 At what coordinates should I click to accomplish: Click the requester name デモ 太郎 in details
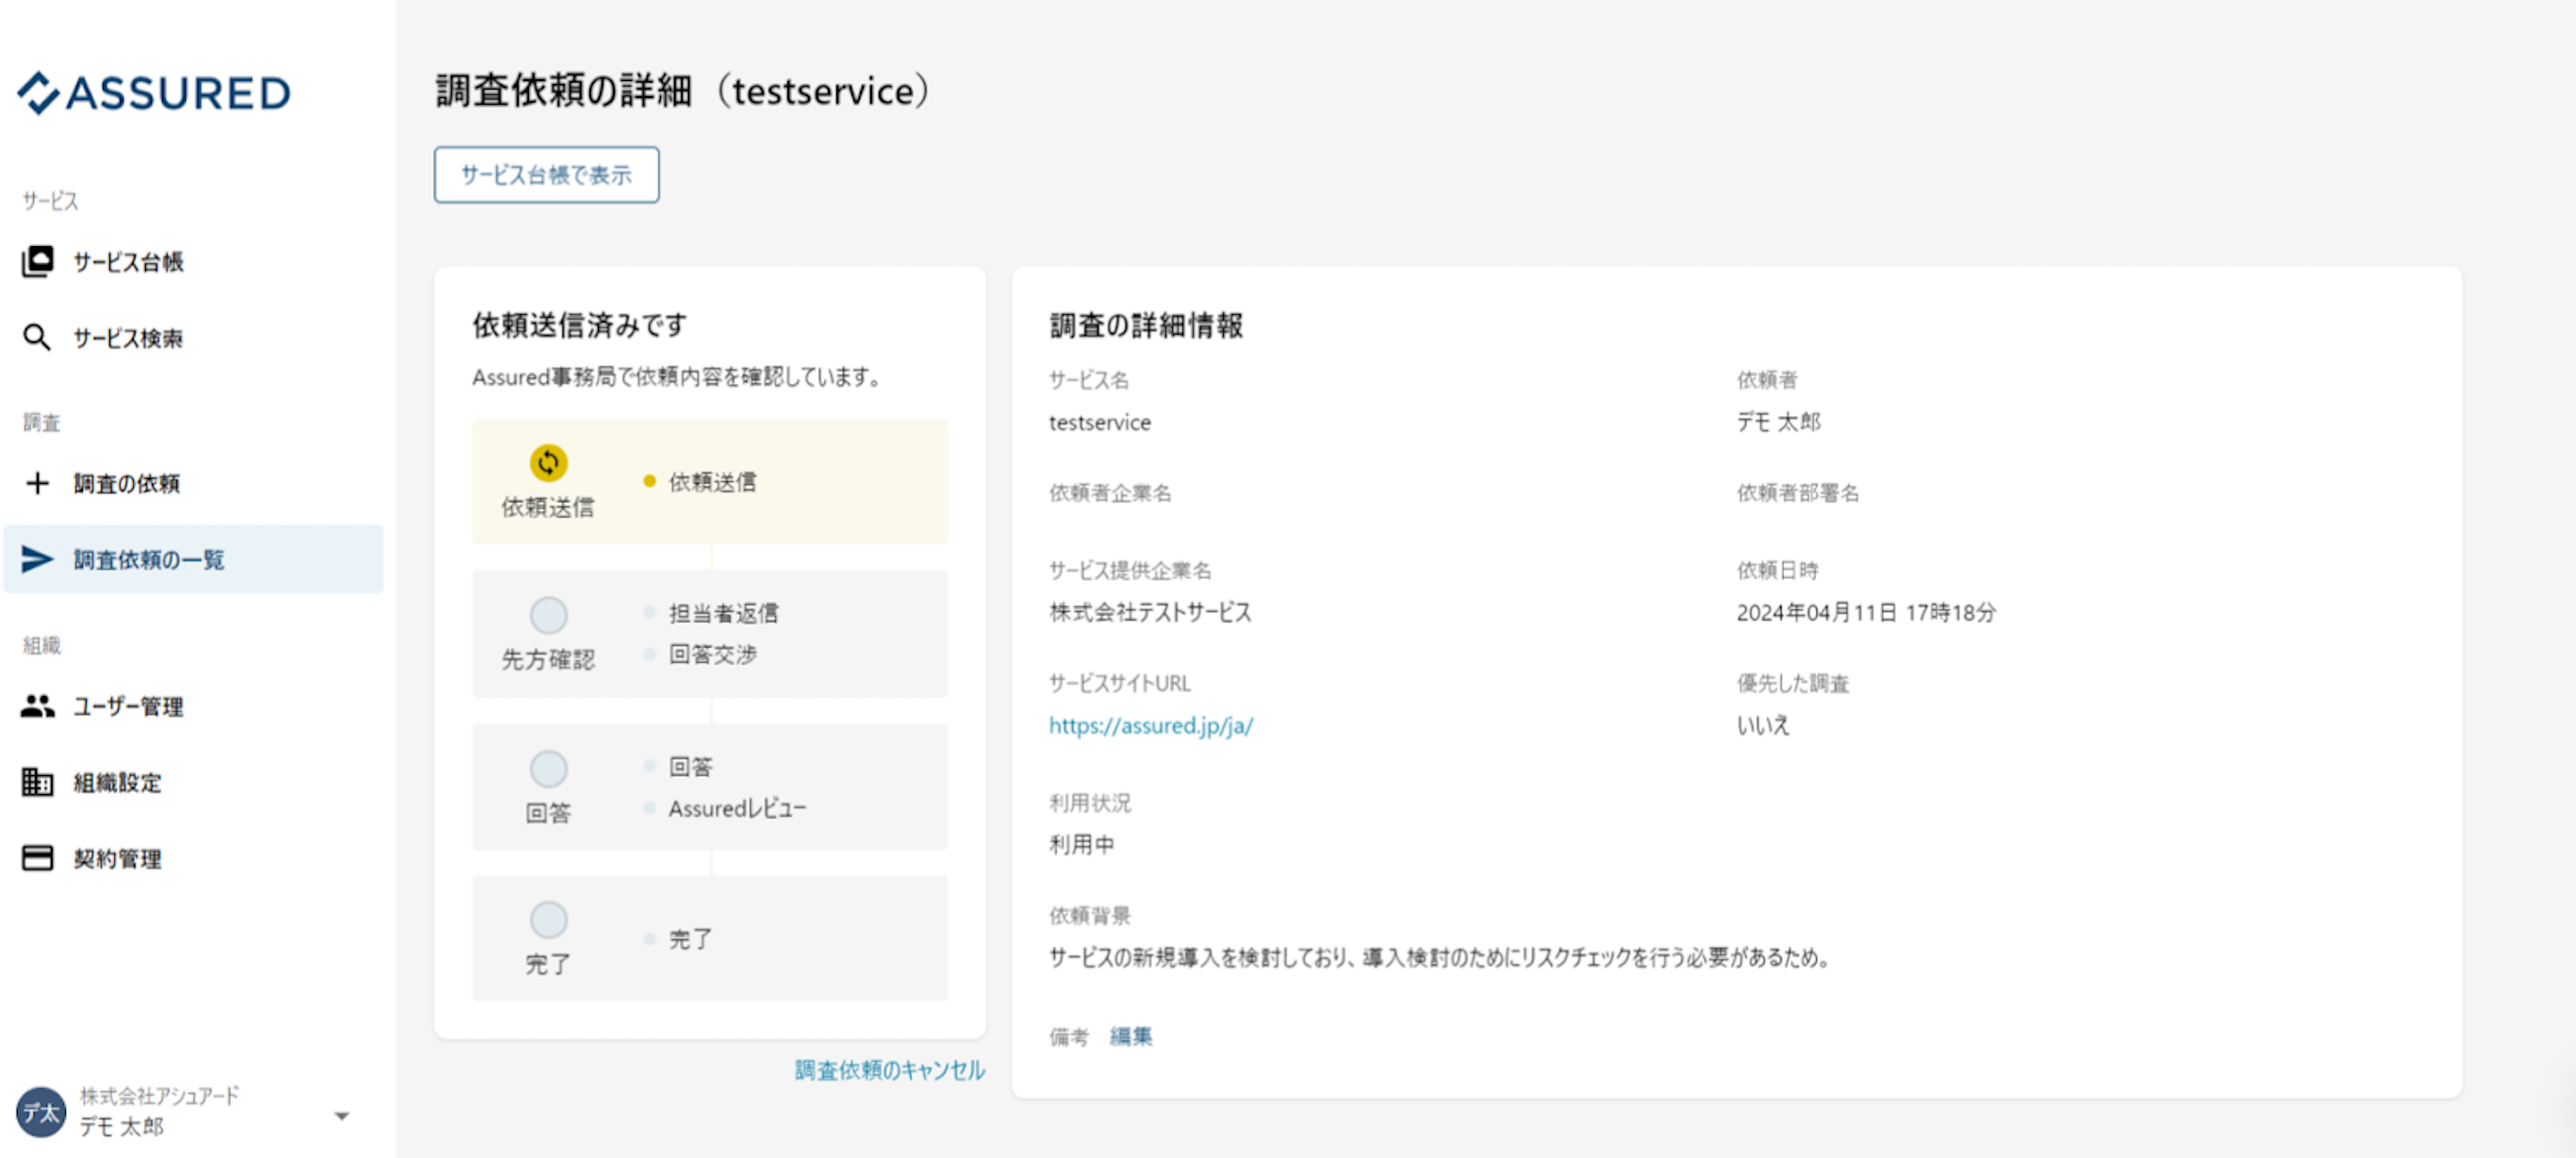pyautogui.click(x=1778, y=422)
